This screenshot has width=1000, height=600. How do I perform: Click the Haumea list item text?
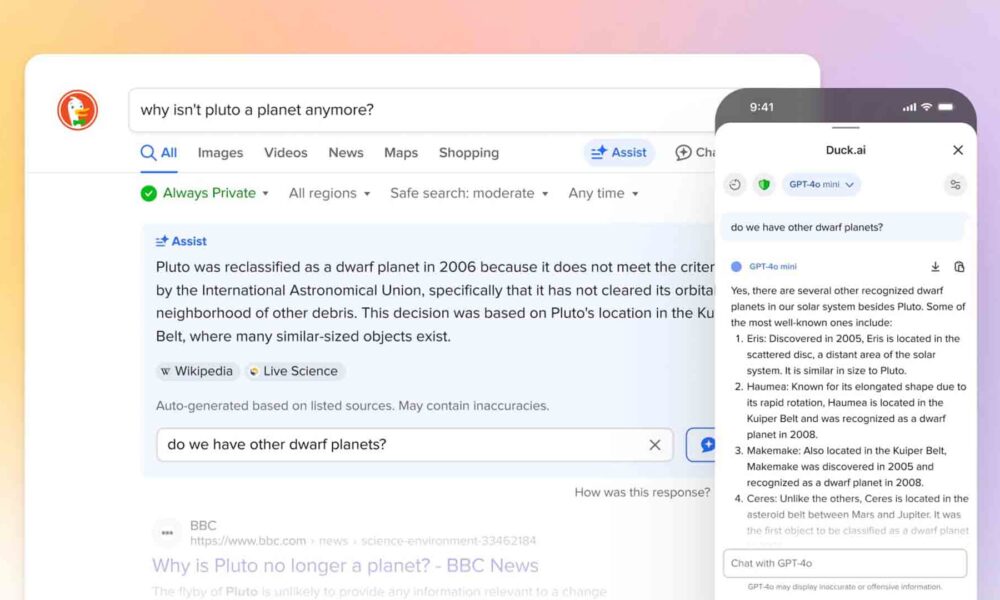pyautogui.click(x=857, y=411)
